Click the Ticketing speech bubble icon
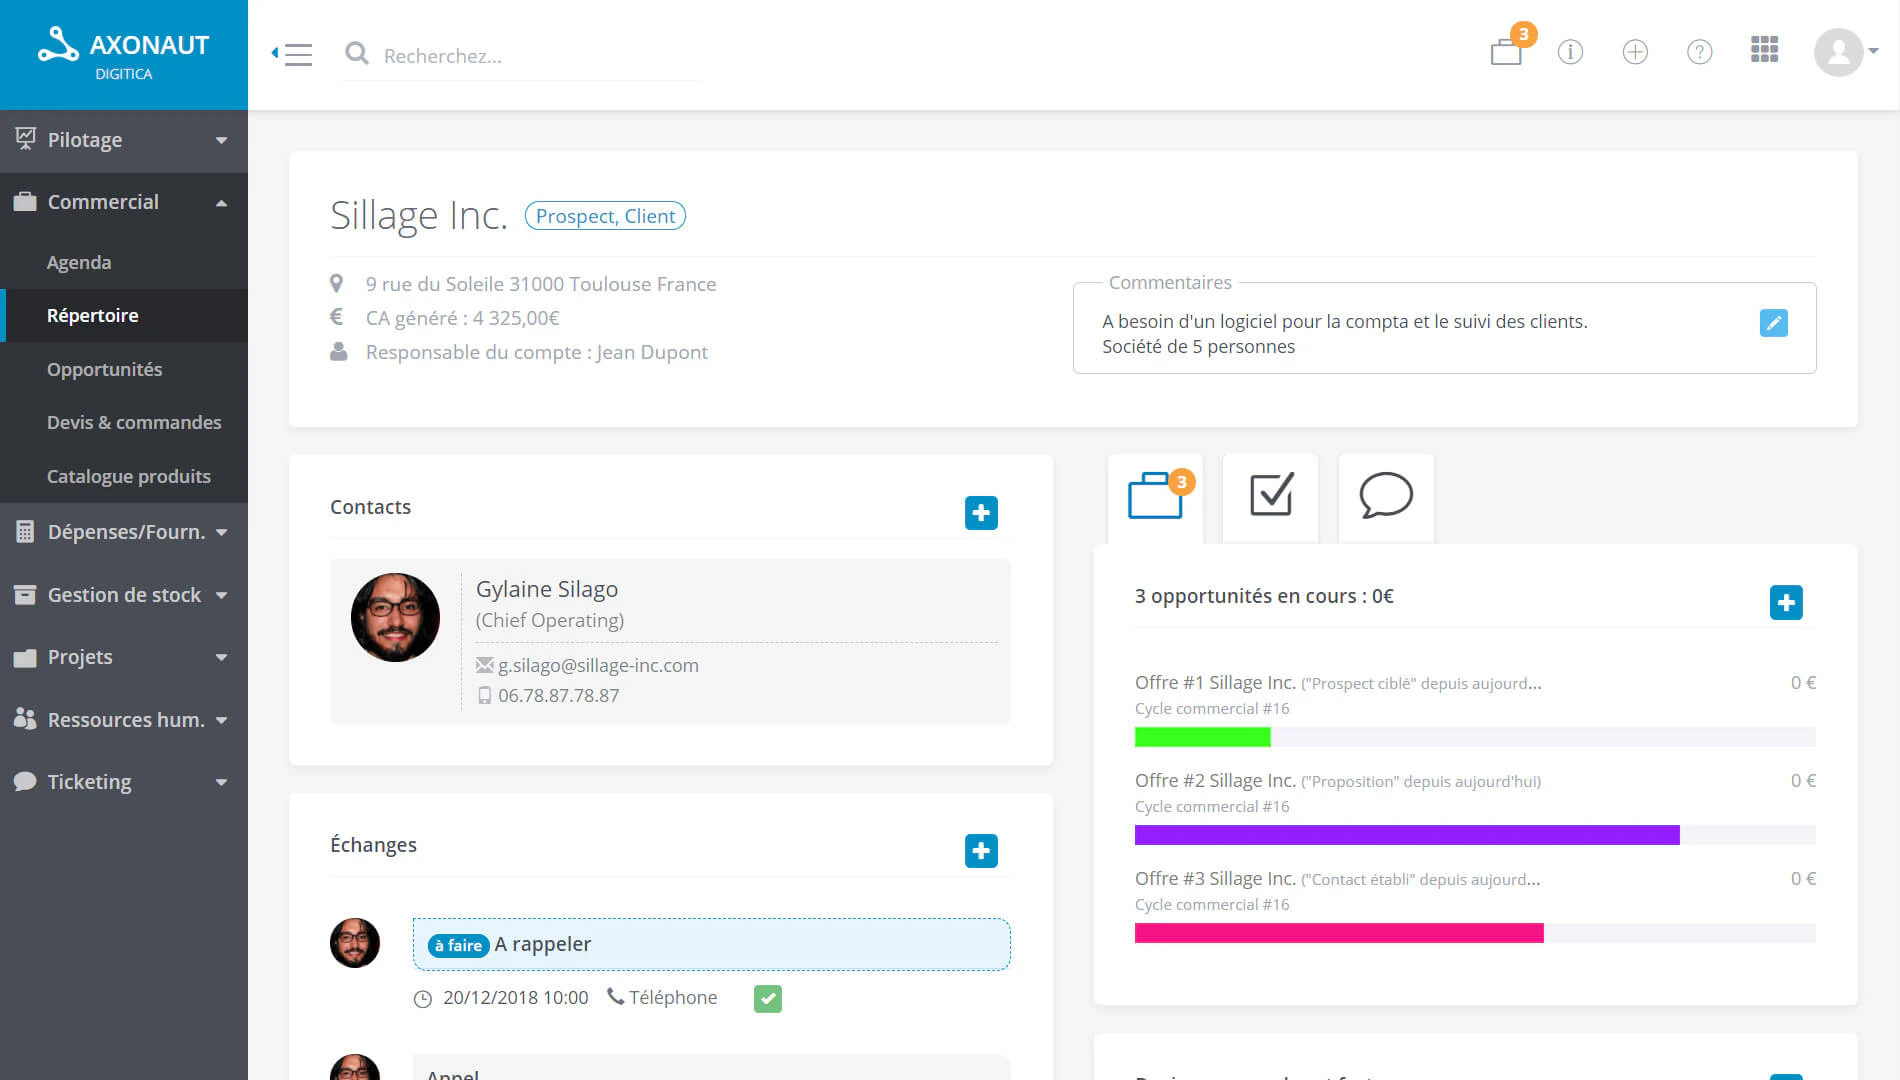Image resolution: width=1900 pixels, height=1080 pixels. pos(25,782)
